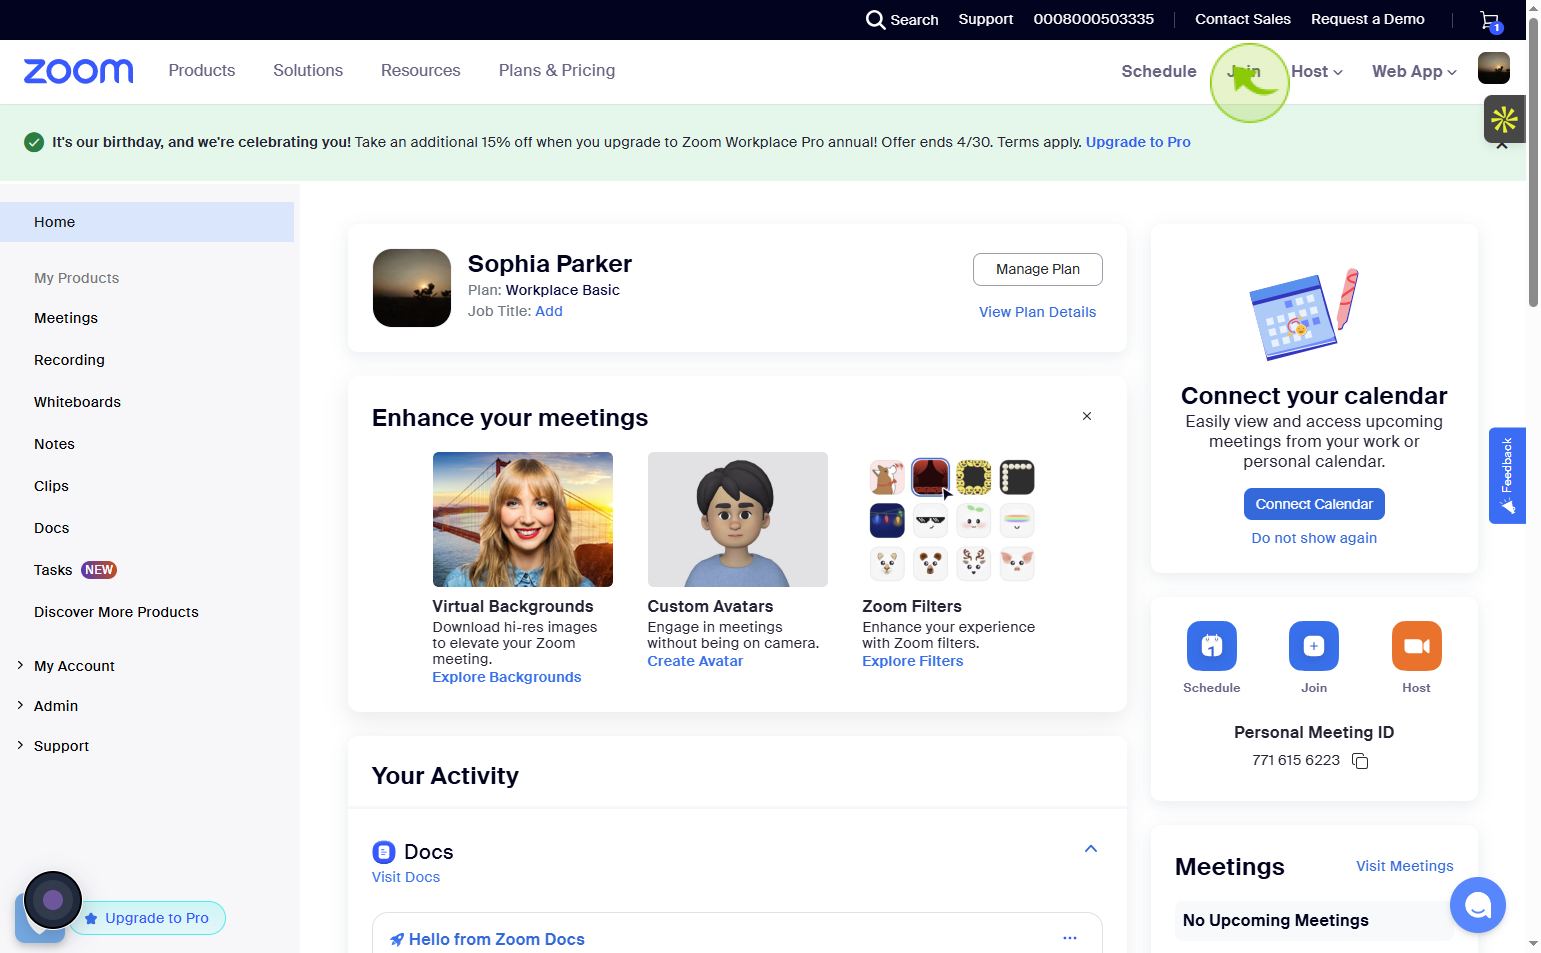Click Explore Filters link

click(913, 661)
